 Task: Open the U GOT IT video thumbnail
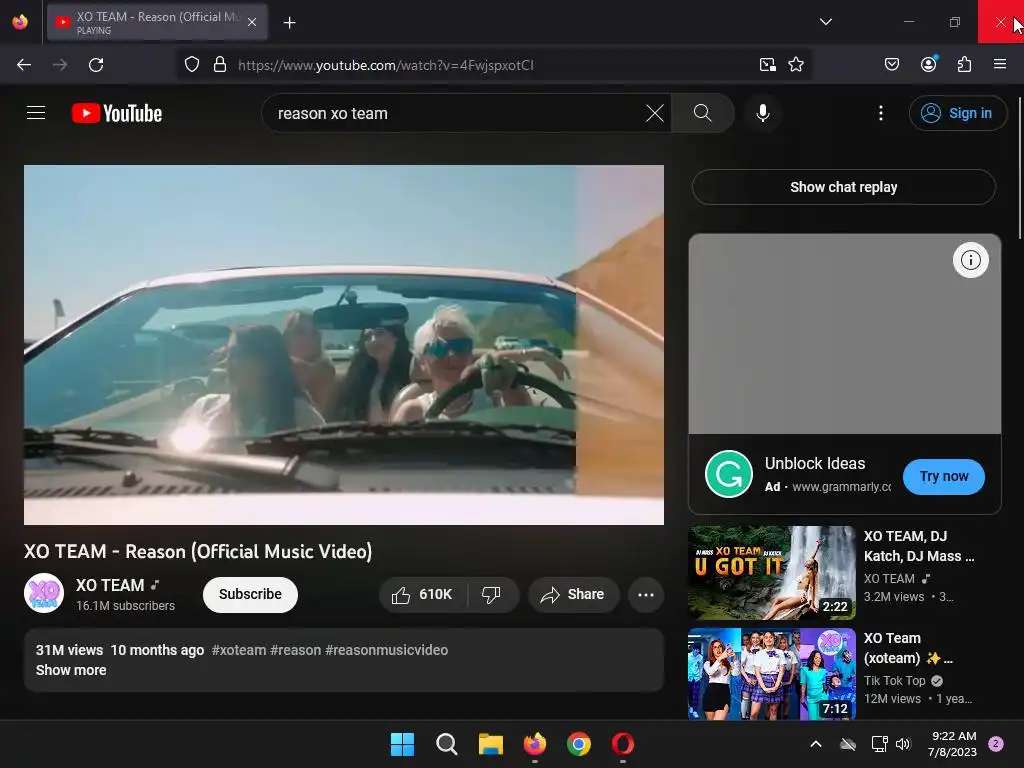[771, 572]
